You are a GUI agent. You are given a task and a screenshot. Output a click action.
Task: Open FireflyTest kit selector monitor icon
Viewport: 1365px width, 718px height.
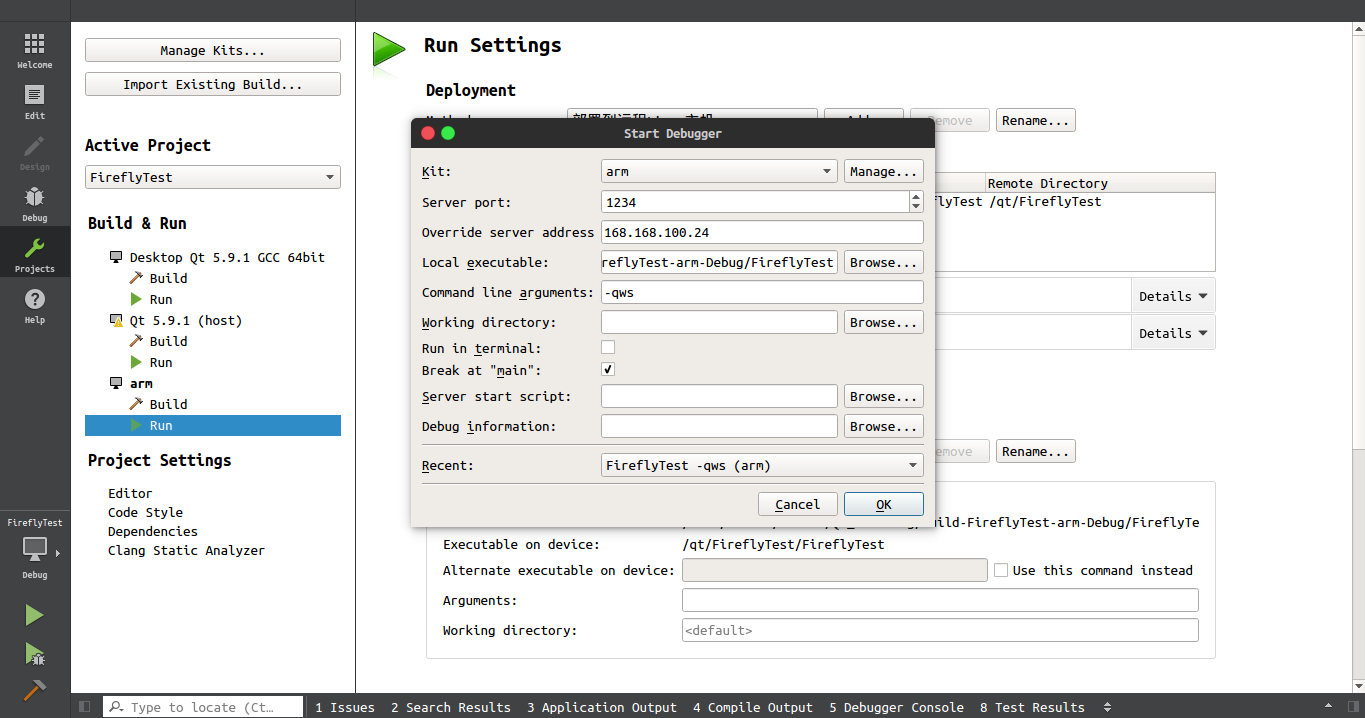35,549
